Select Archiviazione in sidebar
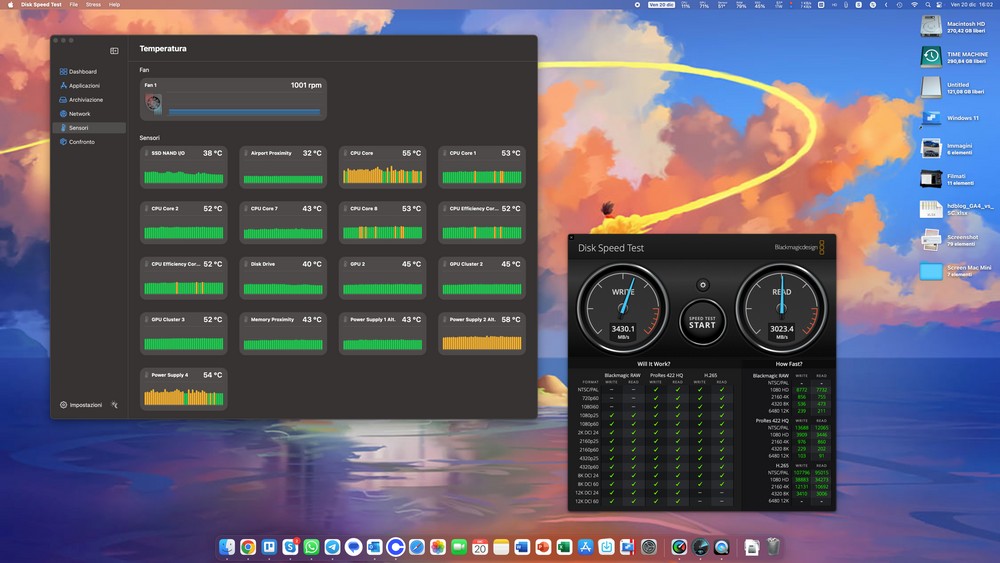 (85, 100)
